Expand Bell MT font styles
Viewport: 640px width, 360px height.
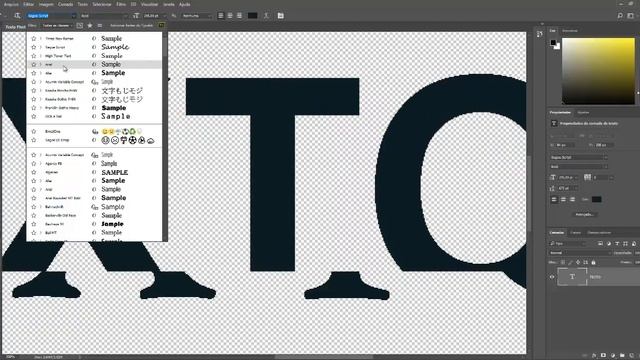tap(41, 233)
